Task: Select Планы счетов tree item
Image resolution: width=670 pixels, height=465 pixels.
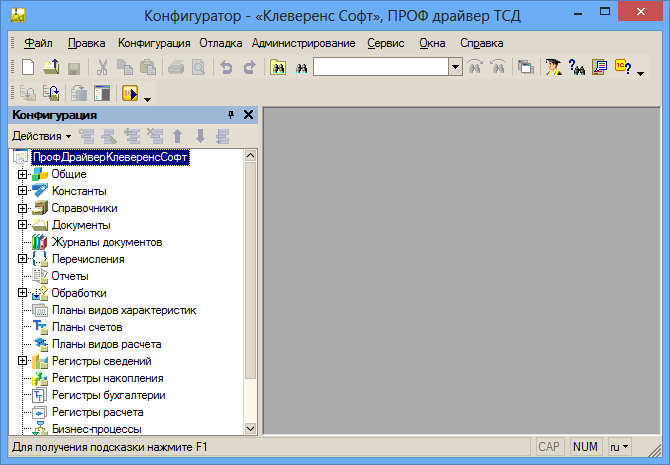Action: (x=87, y=327)
